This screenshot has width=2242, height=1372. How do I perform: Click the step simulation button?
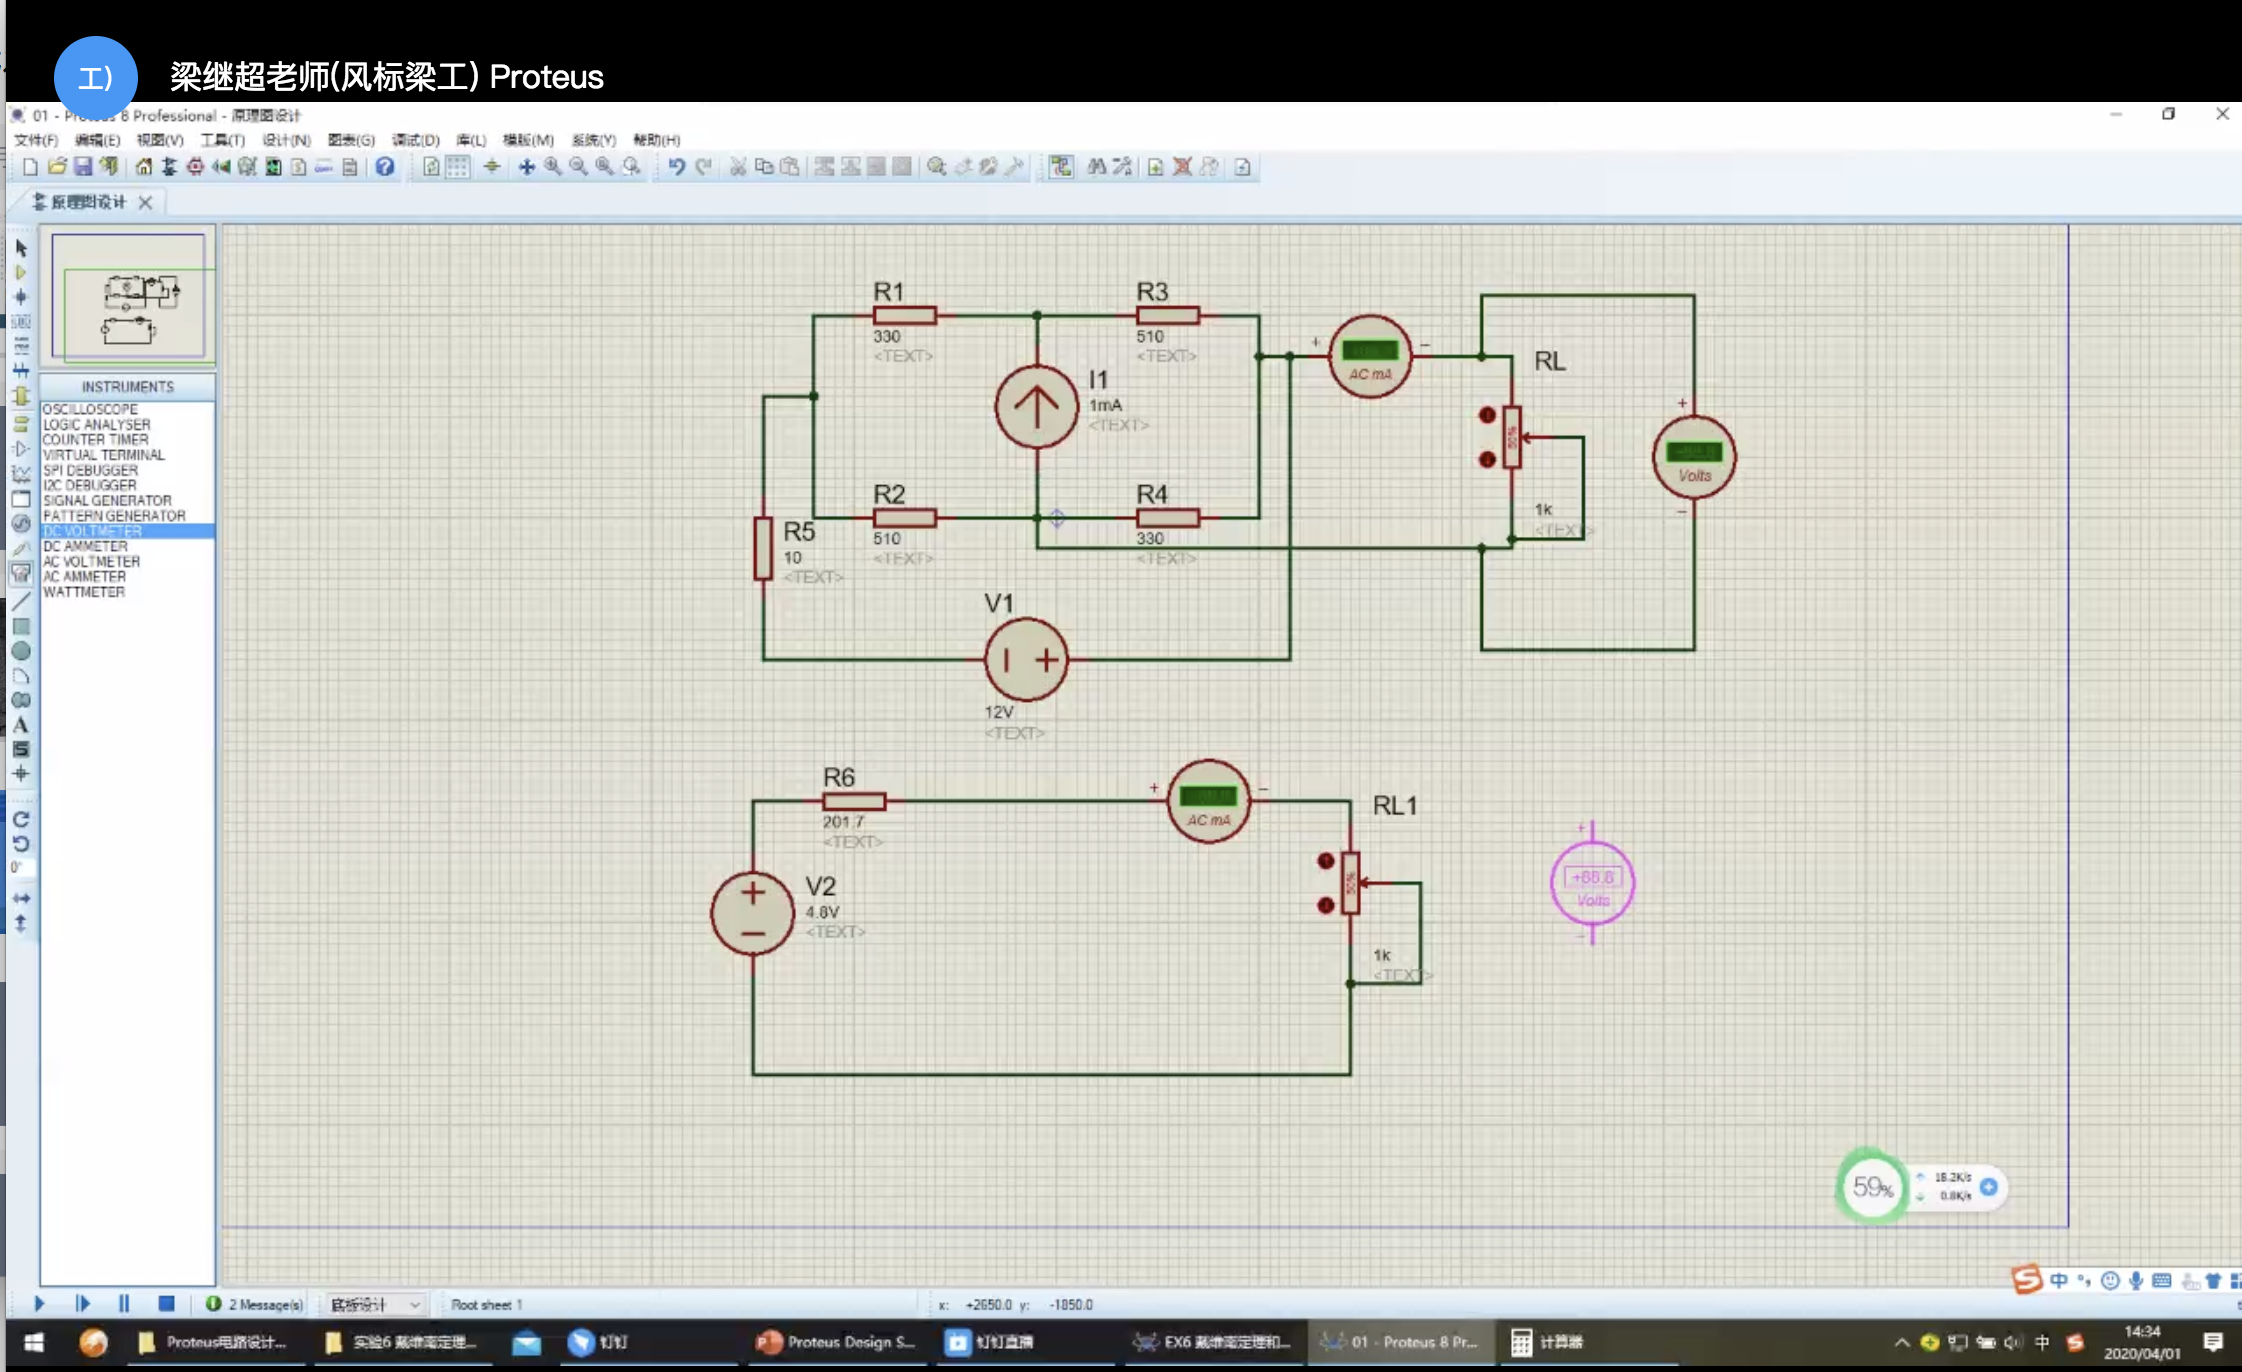click(x=82, y=1303)
